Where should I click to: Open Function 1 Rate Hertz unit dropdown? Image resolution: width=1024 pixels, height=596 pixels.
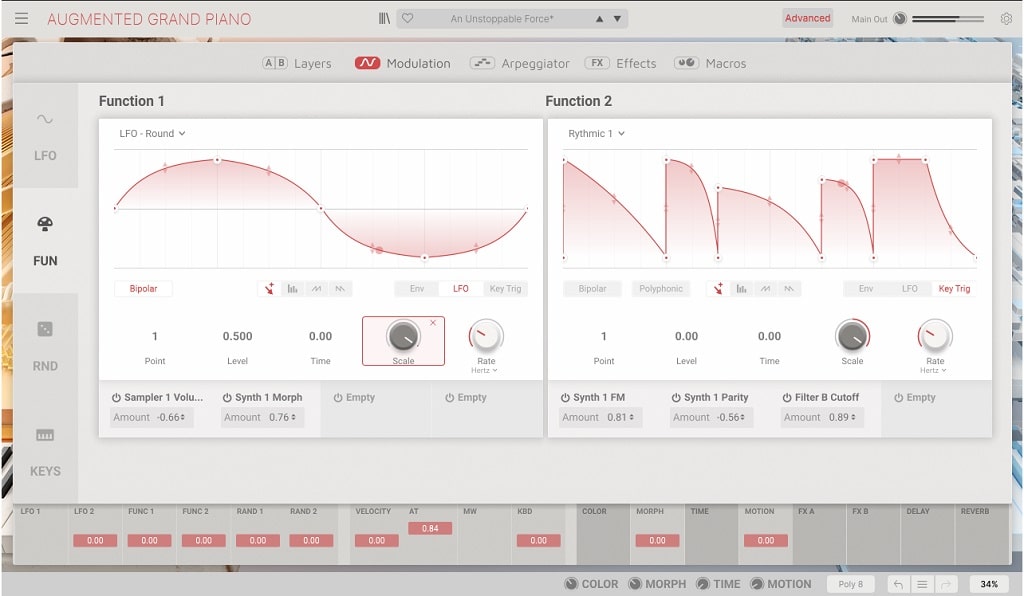tap(485, 370)
